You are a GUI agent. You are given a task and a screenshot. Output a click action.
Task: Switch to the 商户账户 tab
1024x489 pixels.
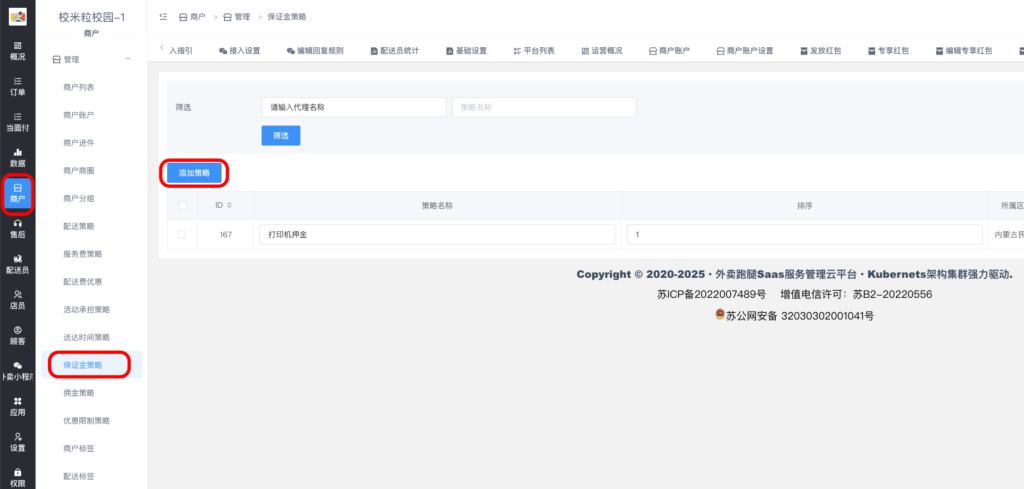tap(669, 51)
